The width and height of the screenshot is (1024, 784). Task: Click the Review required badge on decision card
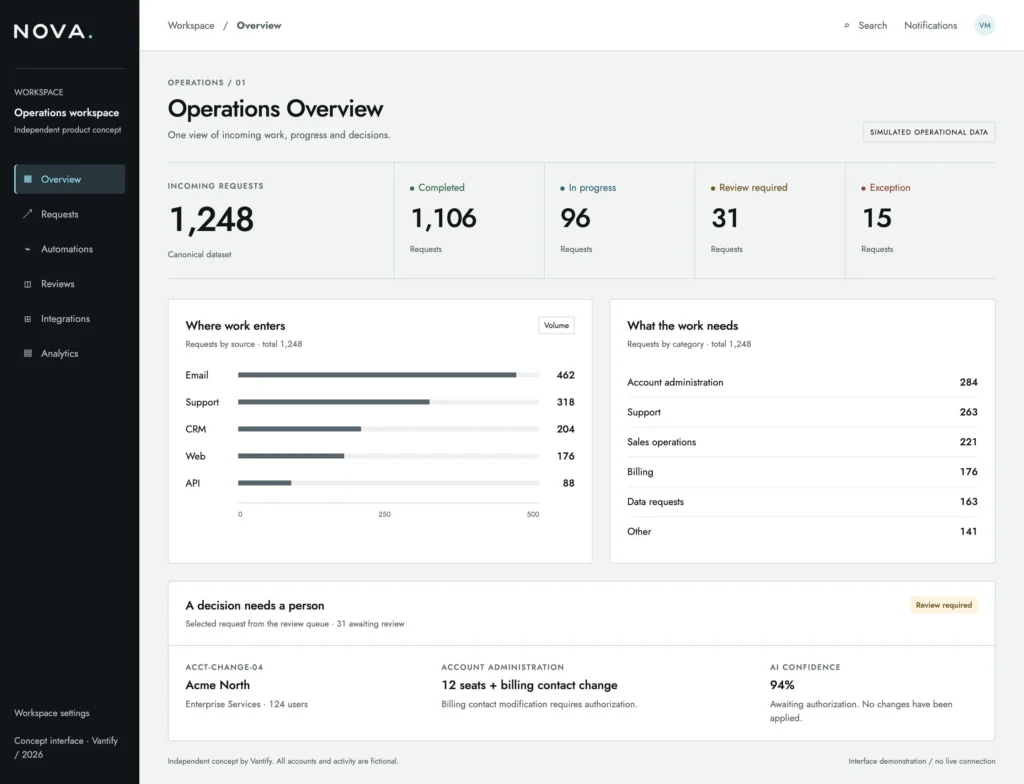coord(944,605)
